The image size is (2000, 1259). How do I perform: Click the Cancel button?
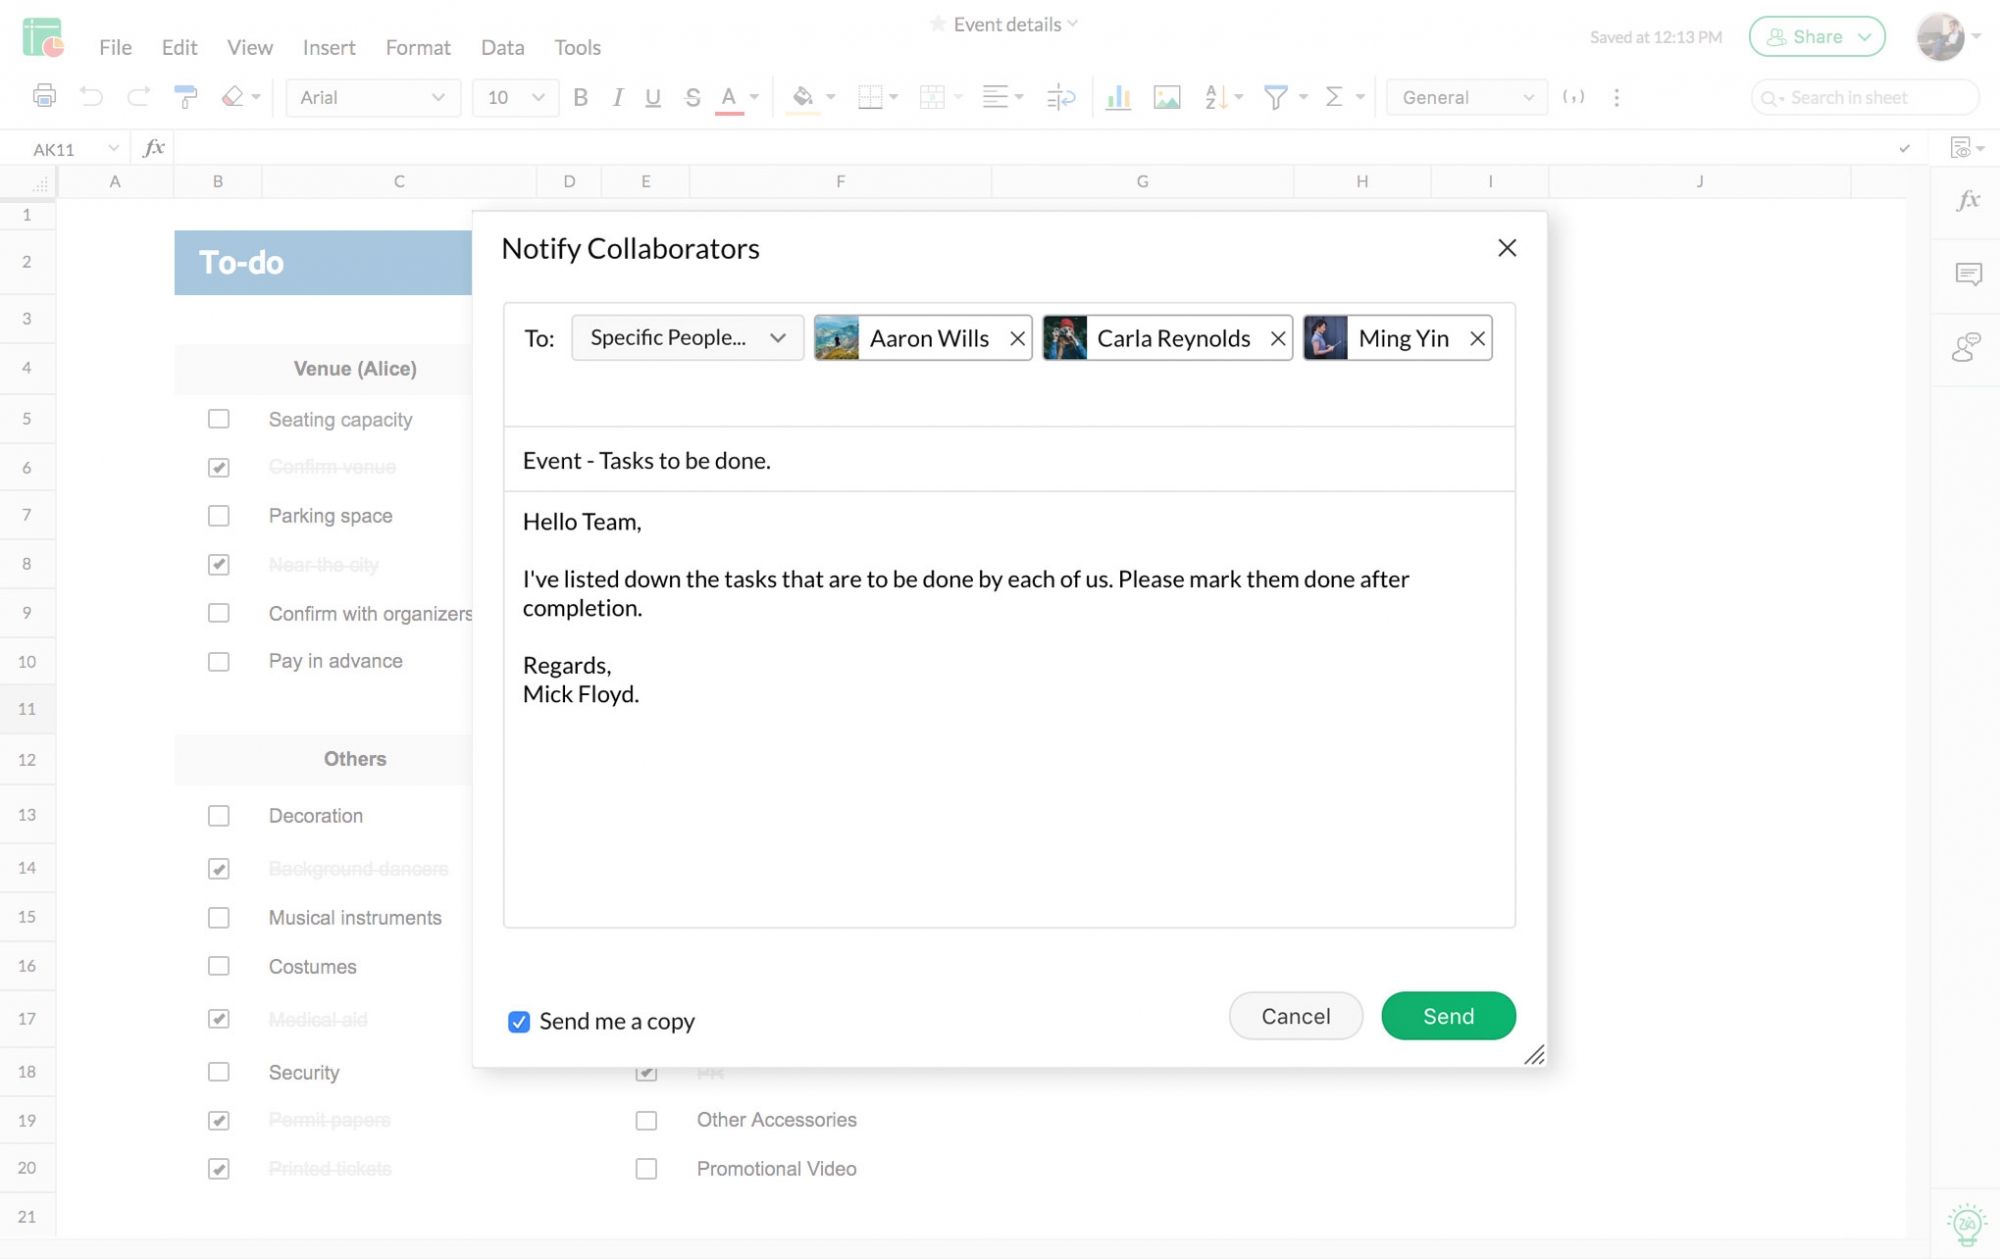point(1295,1015)
